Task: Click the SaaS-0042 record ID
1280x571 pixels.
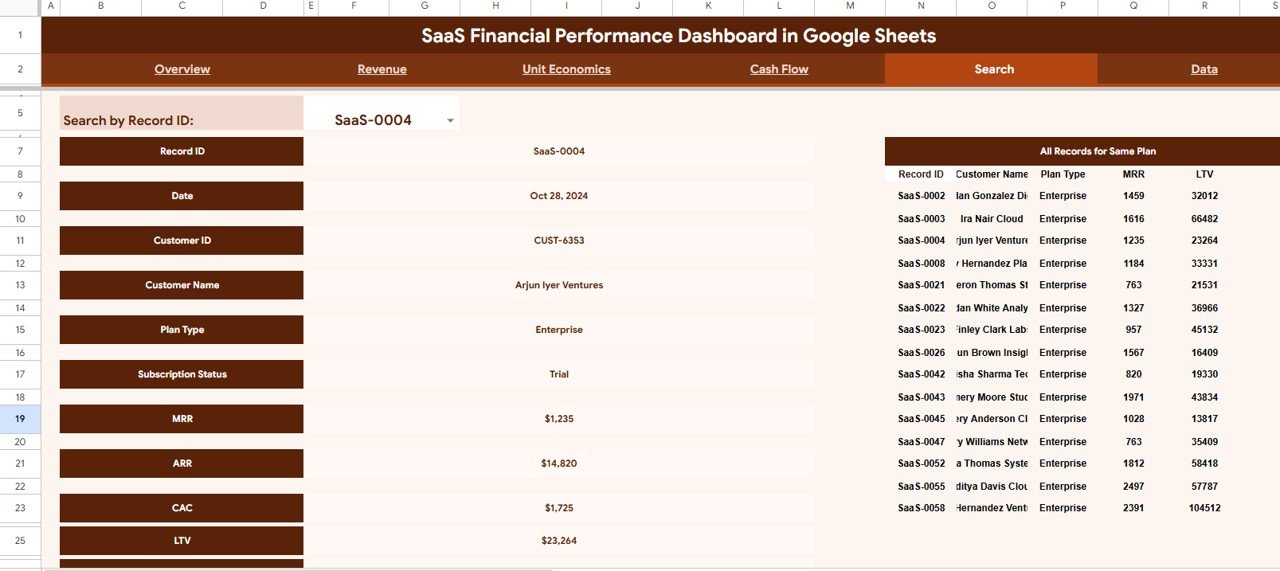Action: point(921,374)
